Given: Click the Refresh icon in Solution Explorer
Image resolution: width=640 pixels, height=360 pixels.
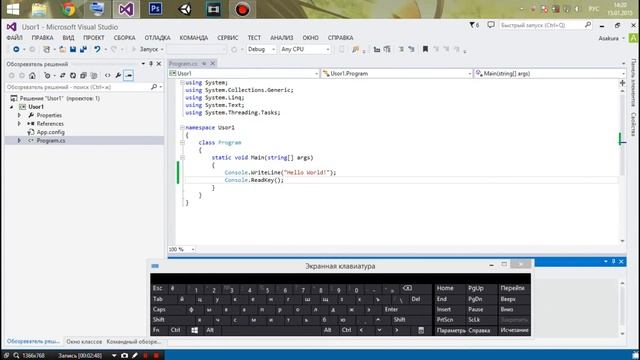Looking at the screenshot, I should pyautogui.click(x=73, y=76).
